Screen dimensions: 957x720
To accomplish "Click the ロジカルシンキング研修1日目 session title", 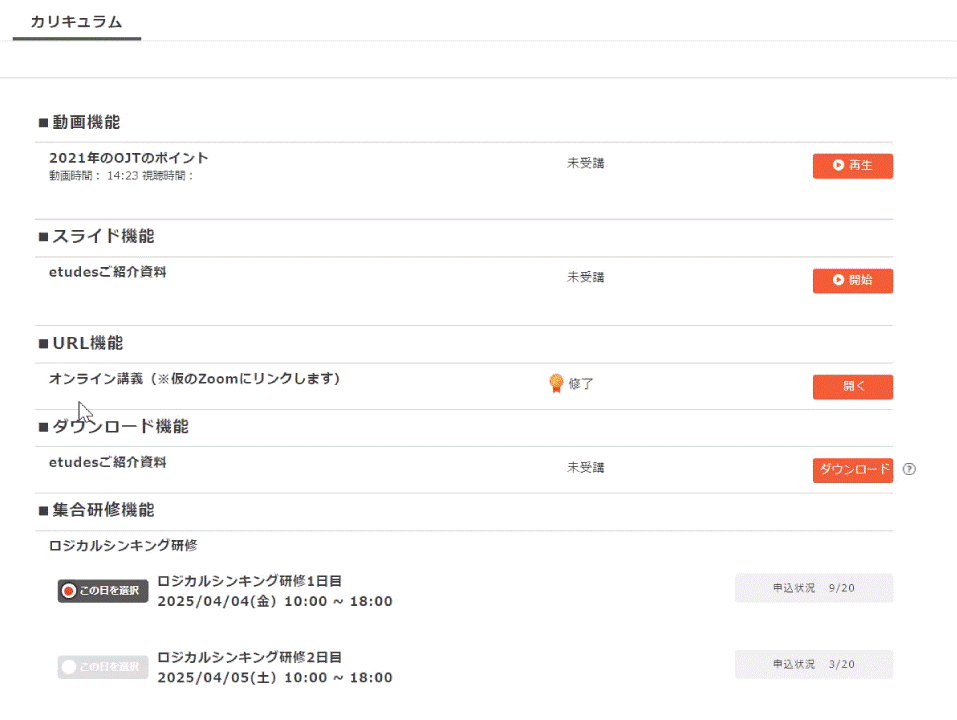I will (x=250, y=581).
